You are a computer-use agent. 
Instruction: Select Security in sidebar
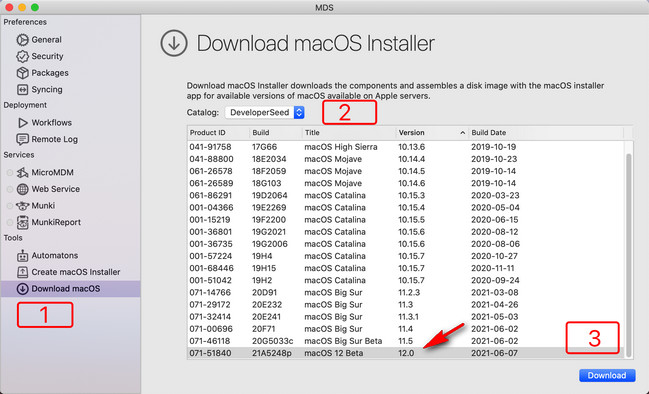click(47, 56)
